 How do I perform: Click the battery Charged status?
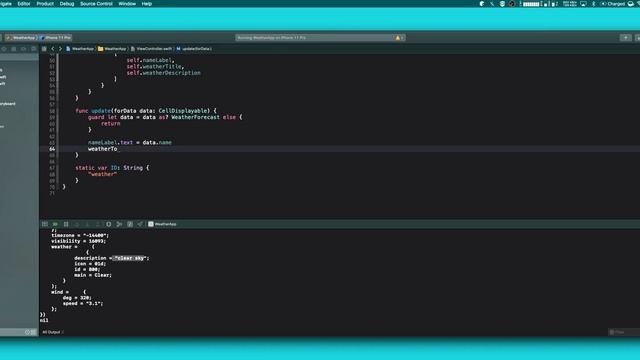coord(613,4)
